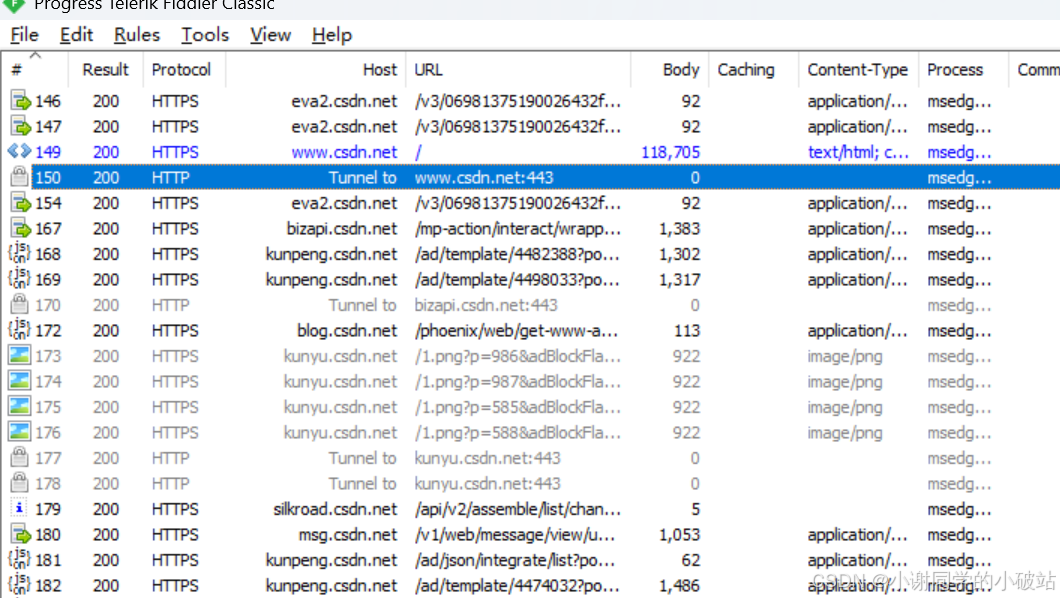Viewport: 1060px width, 598px height.
Task: Click the post-request icon of session 146
Action: click(x=20, y=101)
